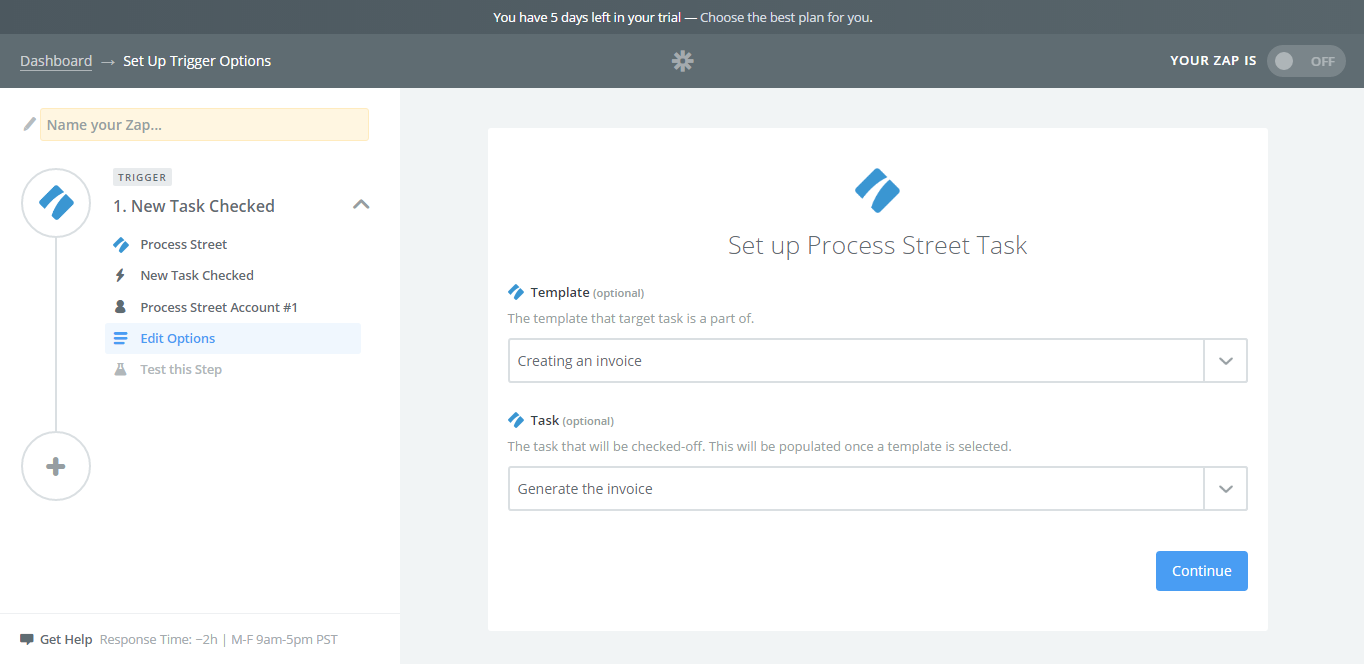Open the Template dropdown arrow
The width and height of the screenshot is (1364, 664).
pos(1226,361)
